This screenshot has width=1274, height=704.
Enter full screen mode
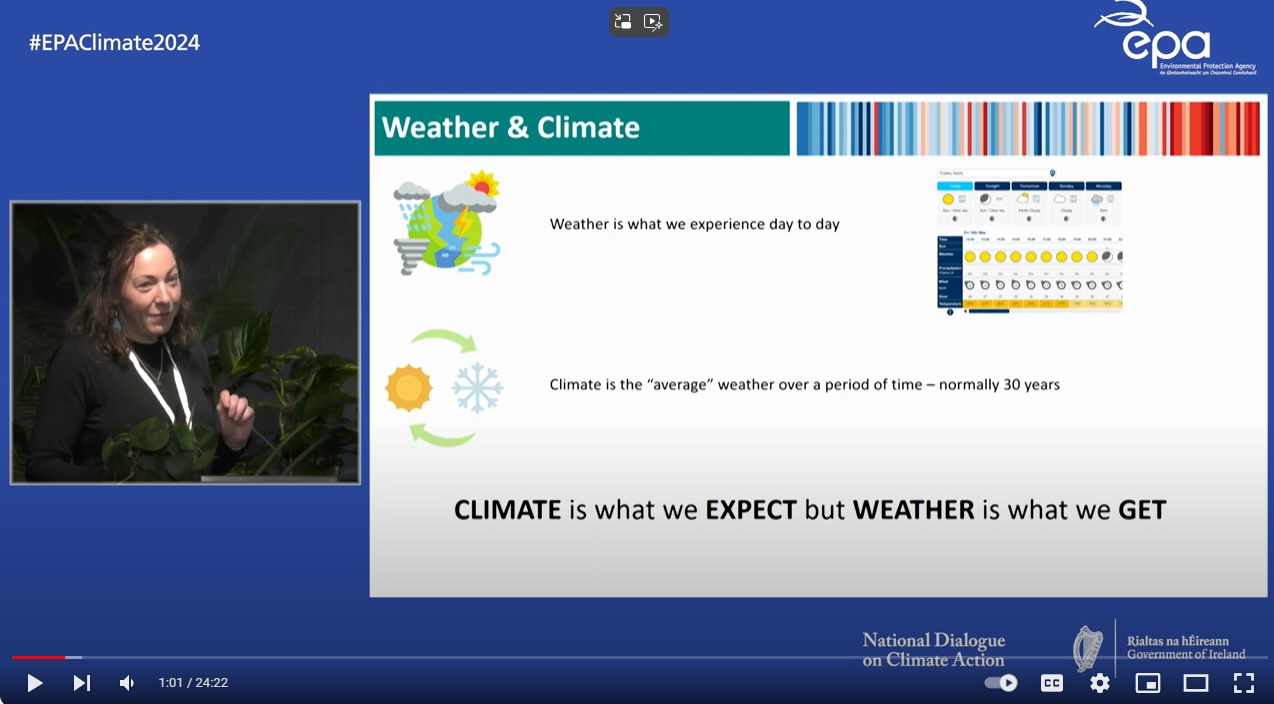click(1243, 683)
